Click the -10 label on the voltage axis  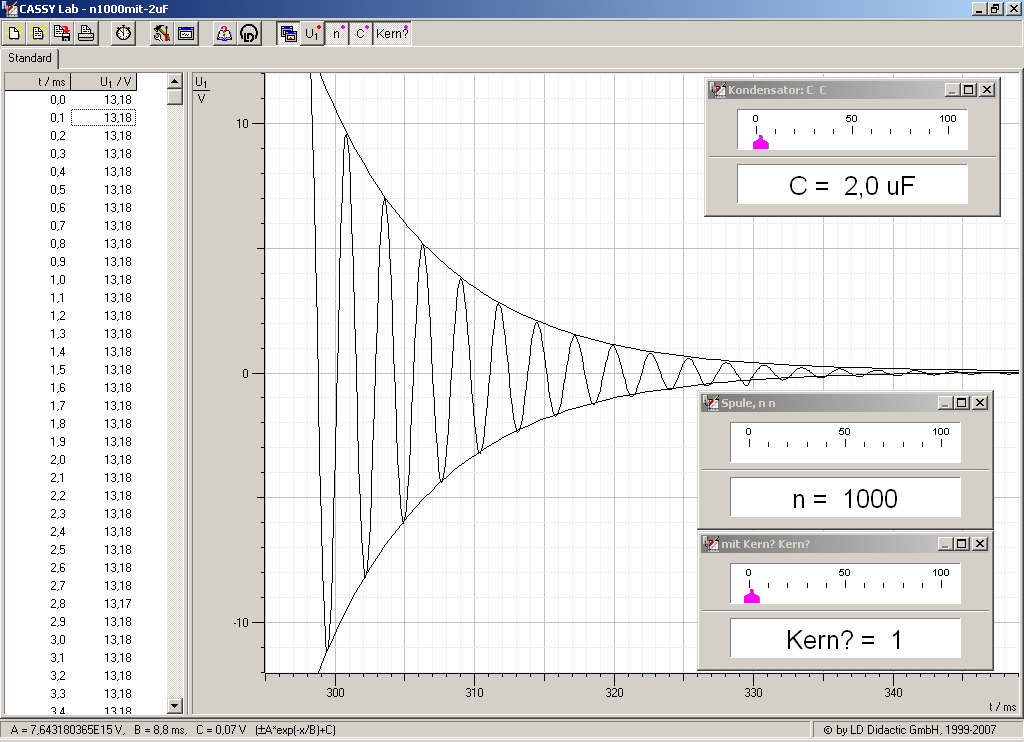pyautogui.click(x=241, y=622)
